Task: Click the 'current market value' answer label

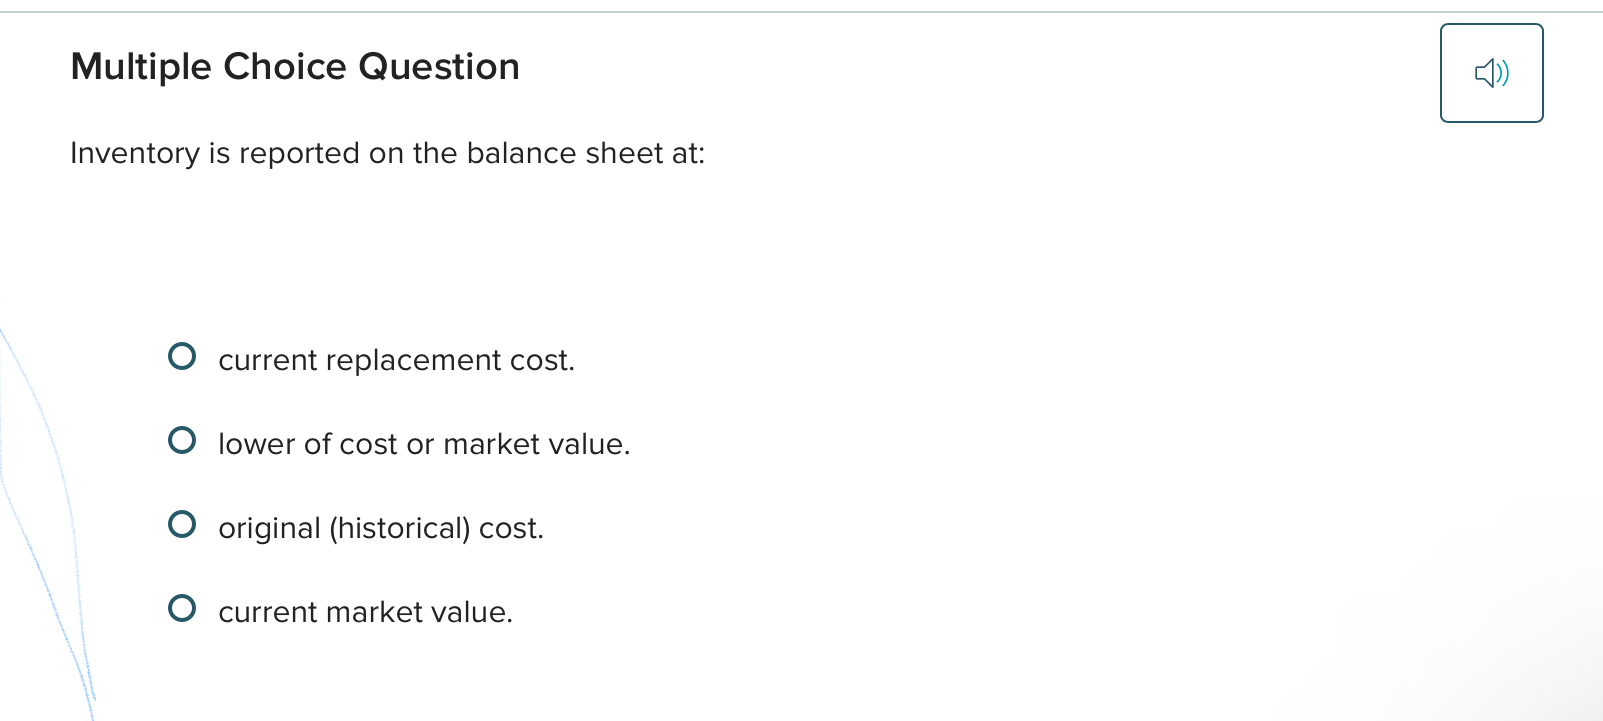Action: pos(366,612)
